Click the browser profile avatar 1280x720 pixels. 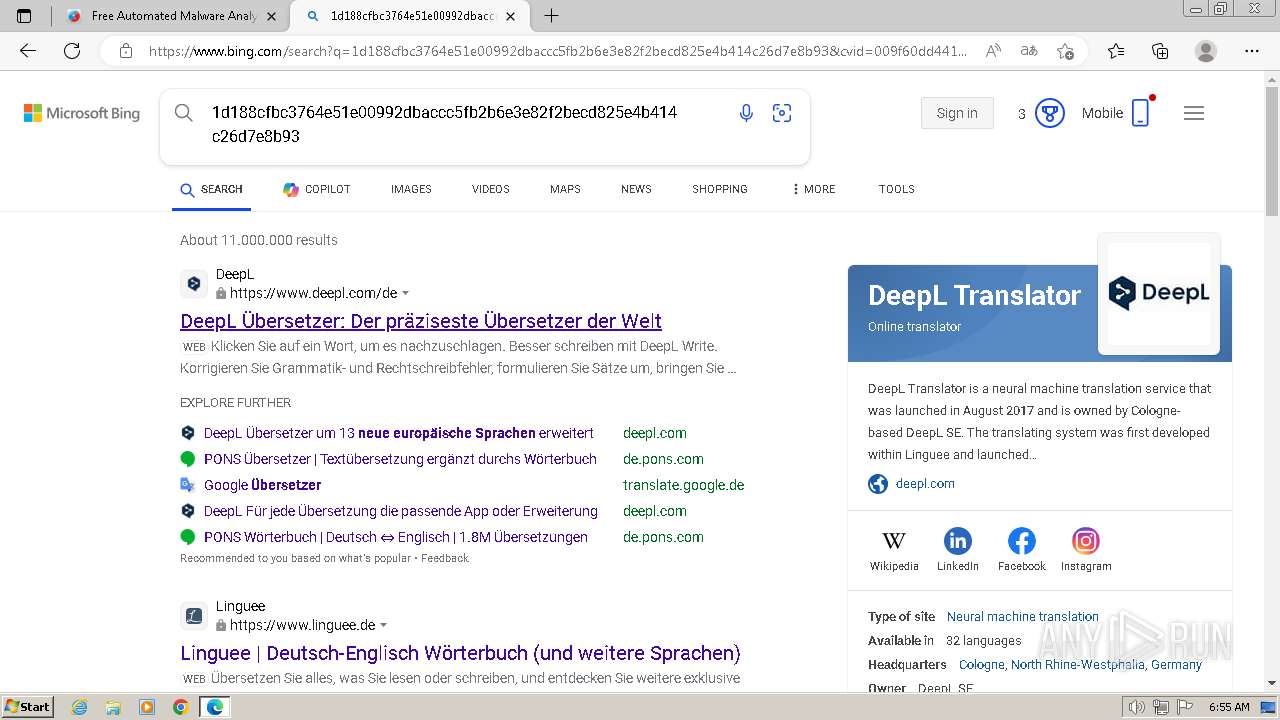pyautogui.click(x=1206, y=51)
